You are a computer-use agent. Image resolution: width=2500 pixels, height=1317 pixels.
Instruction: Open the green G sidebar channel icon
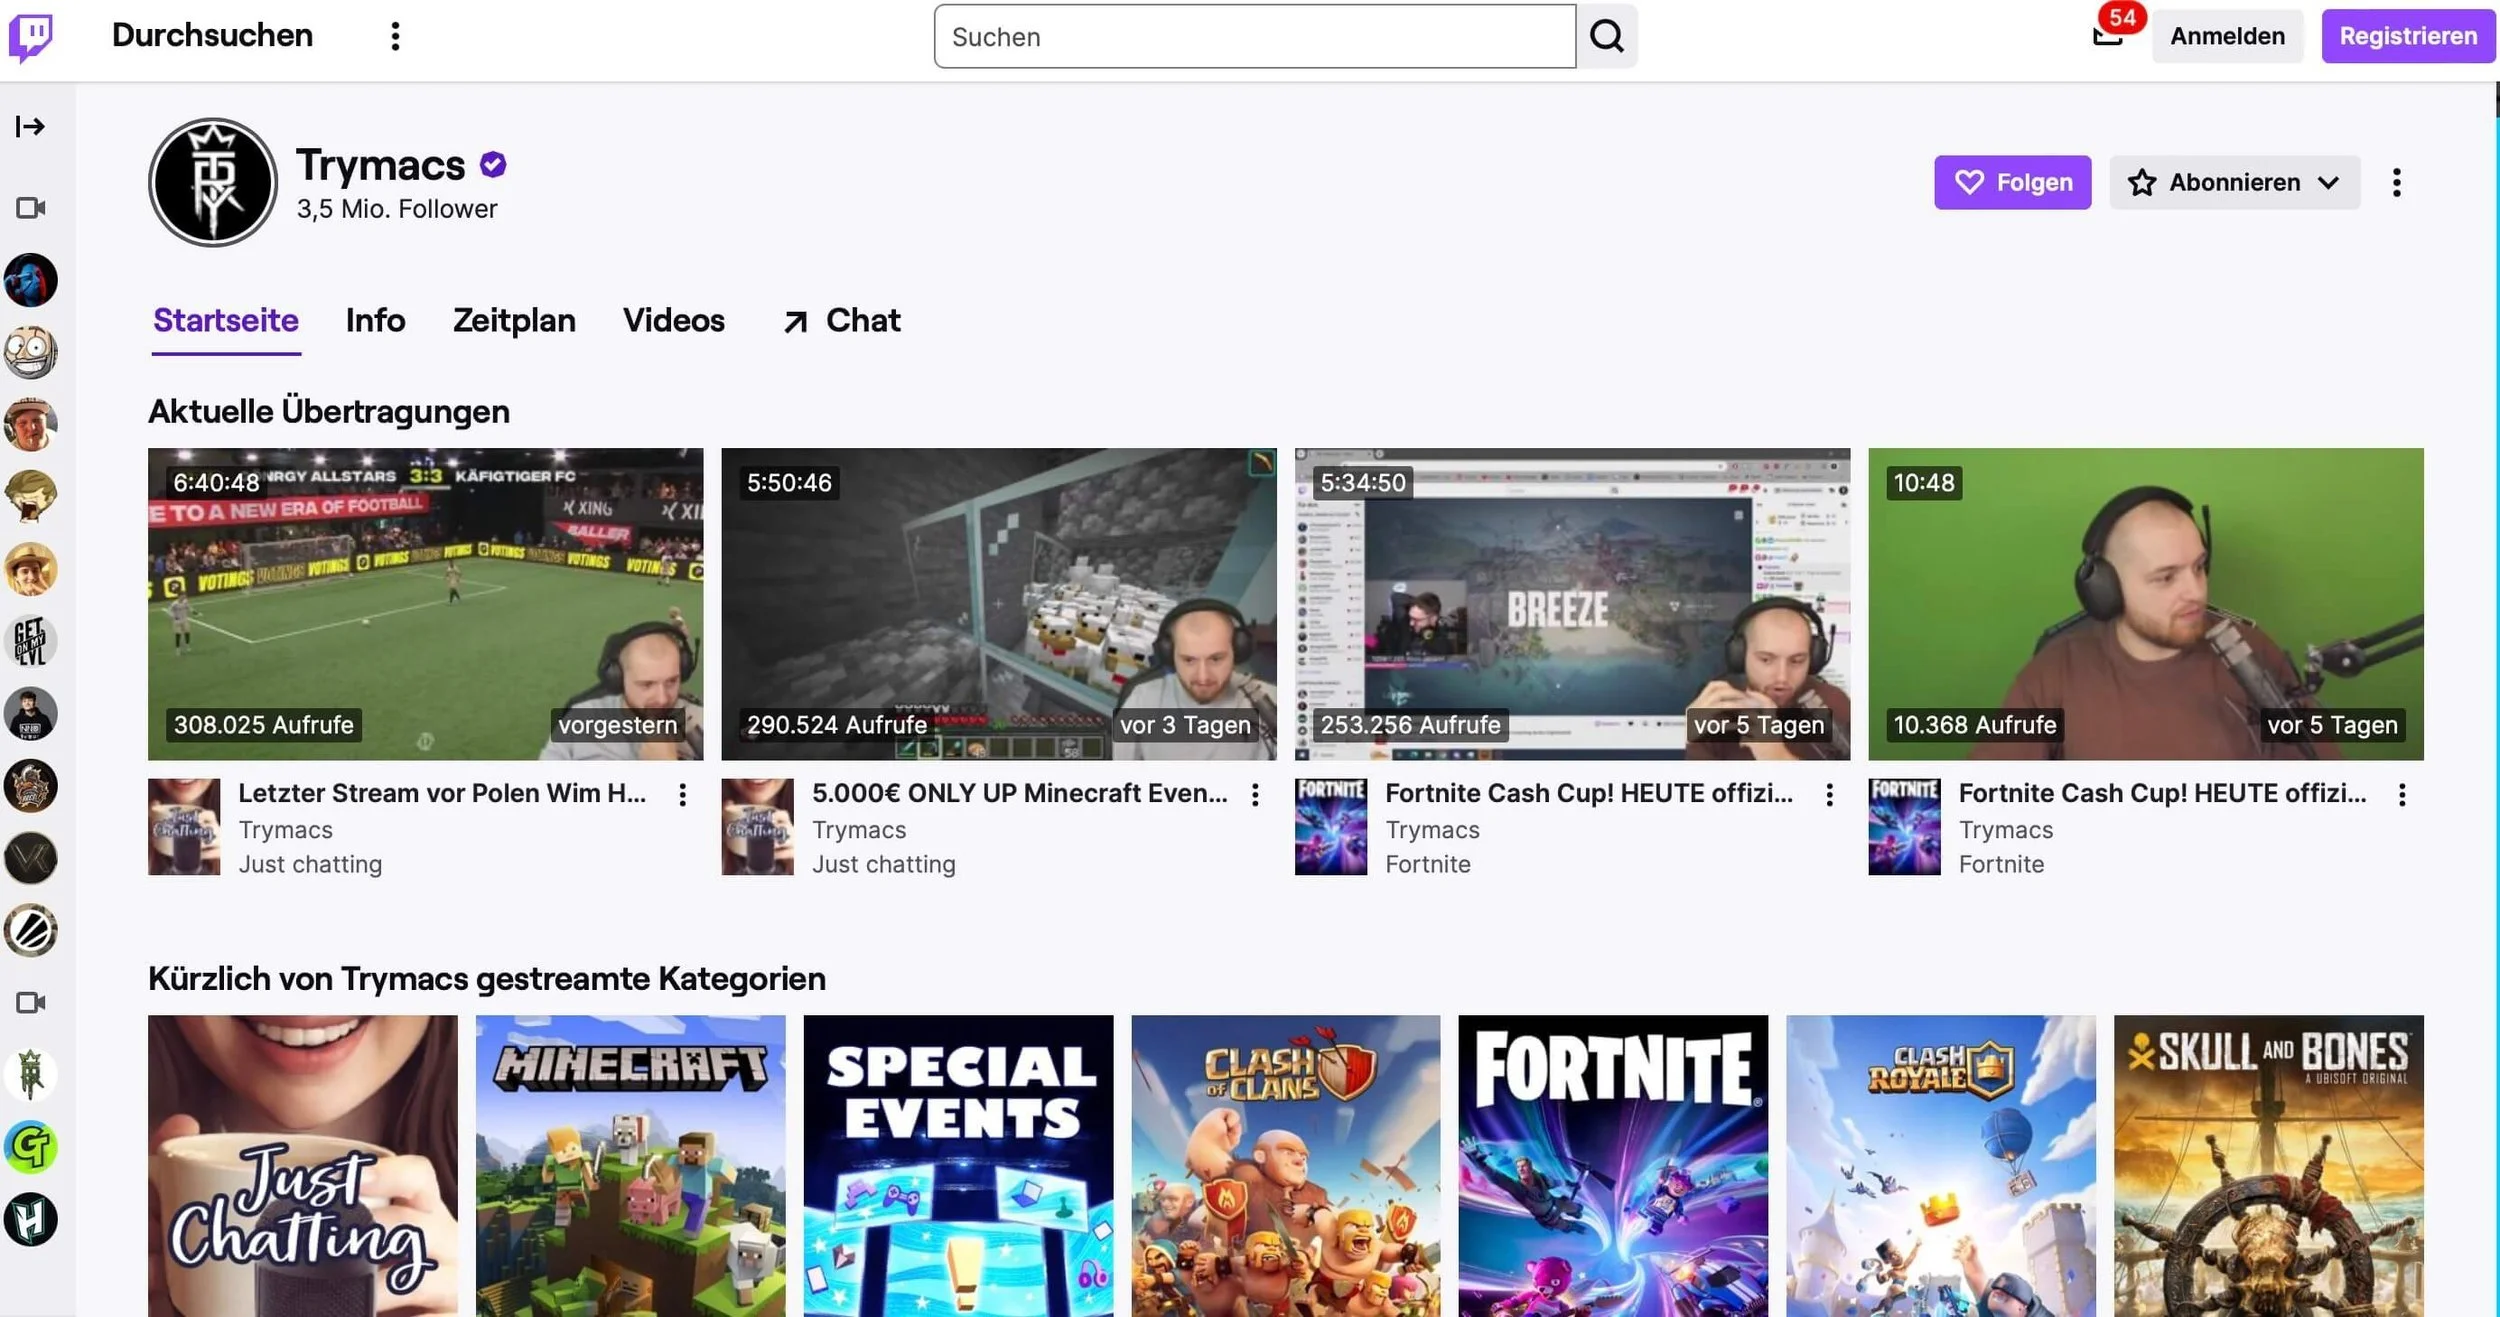click(x=30, y=1147)
